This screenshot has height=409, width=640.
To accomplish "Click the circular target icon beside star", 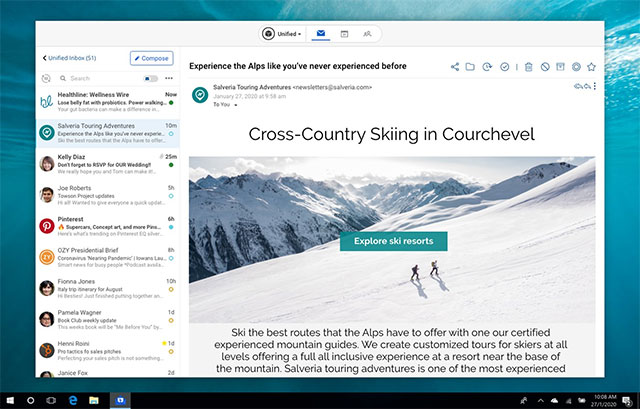I will tap(576, 67).
